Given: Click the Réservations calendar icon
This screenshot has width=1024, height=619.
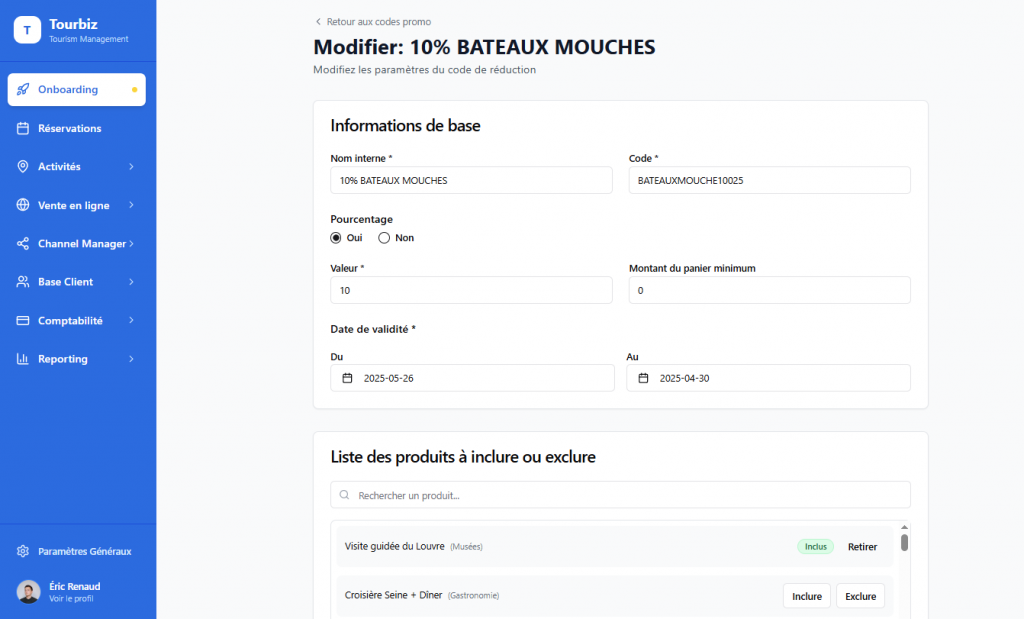Looking at the screenshot, I should pyautogui.click(x=23, y=128).
